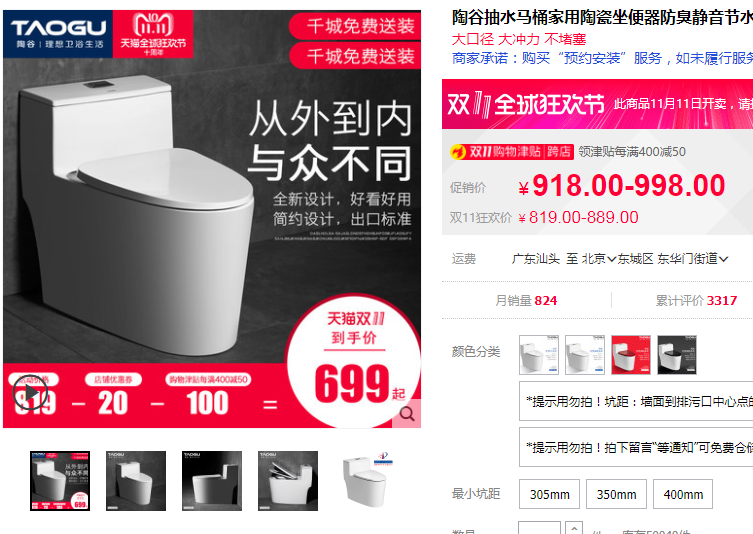Select the first gallery thumbnail with red banner
Image resolution: width=753 pixels, height=534 pixels.
(x=60, y=481)
